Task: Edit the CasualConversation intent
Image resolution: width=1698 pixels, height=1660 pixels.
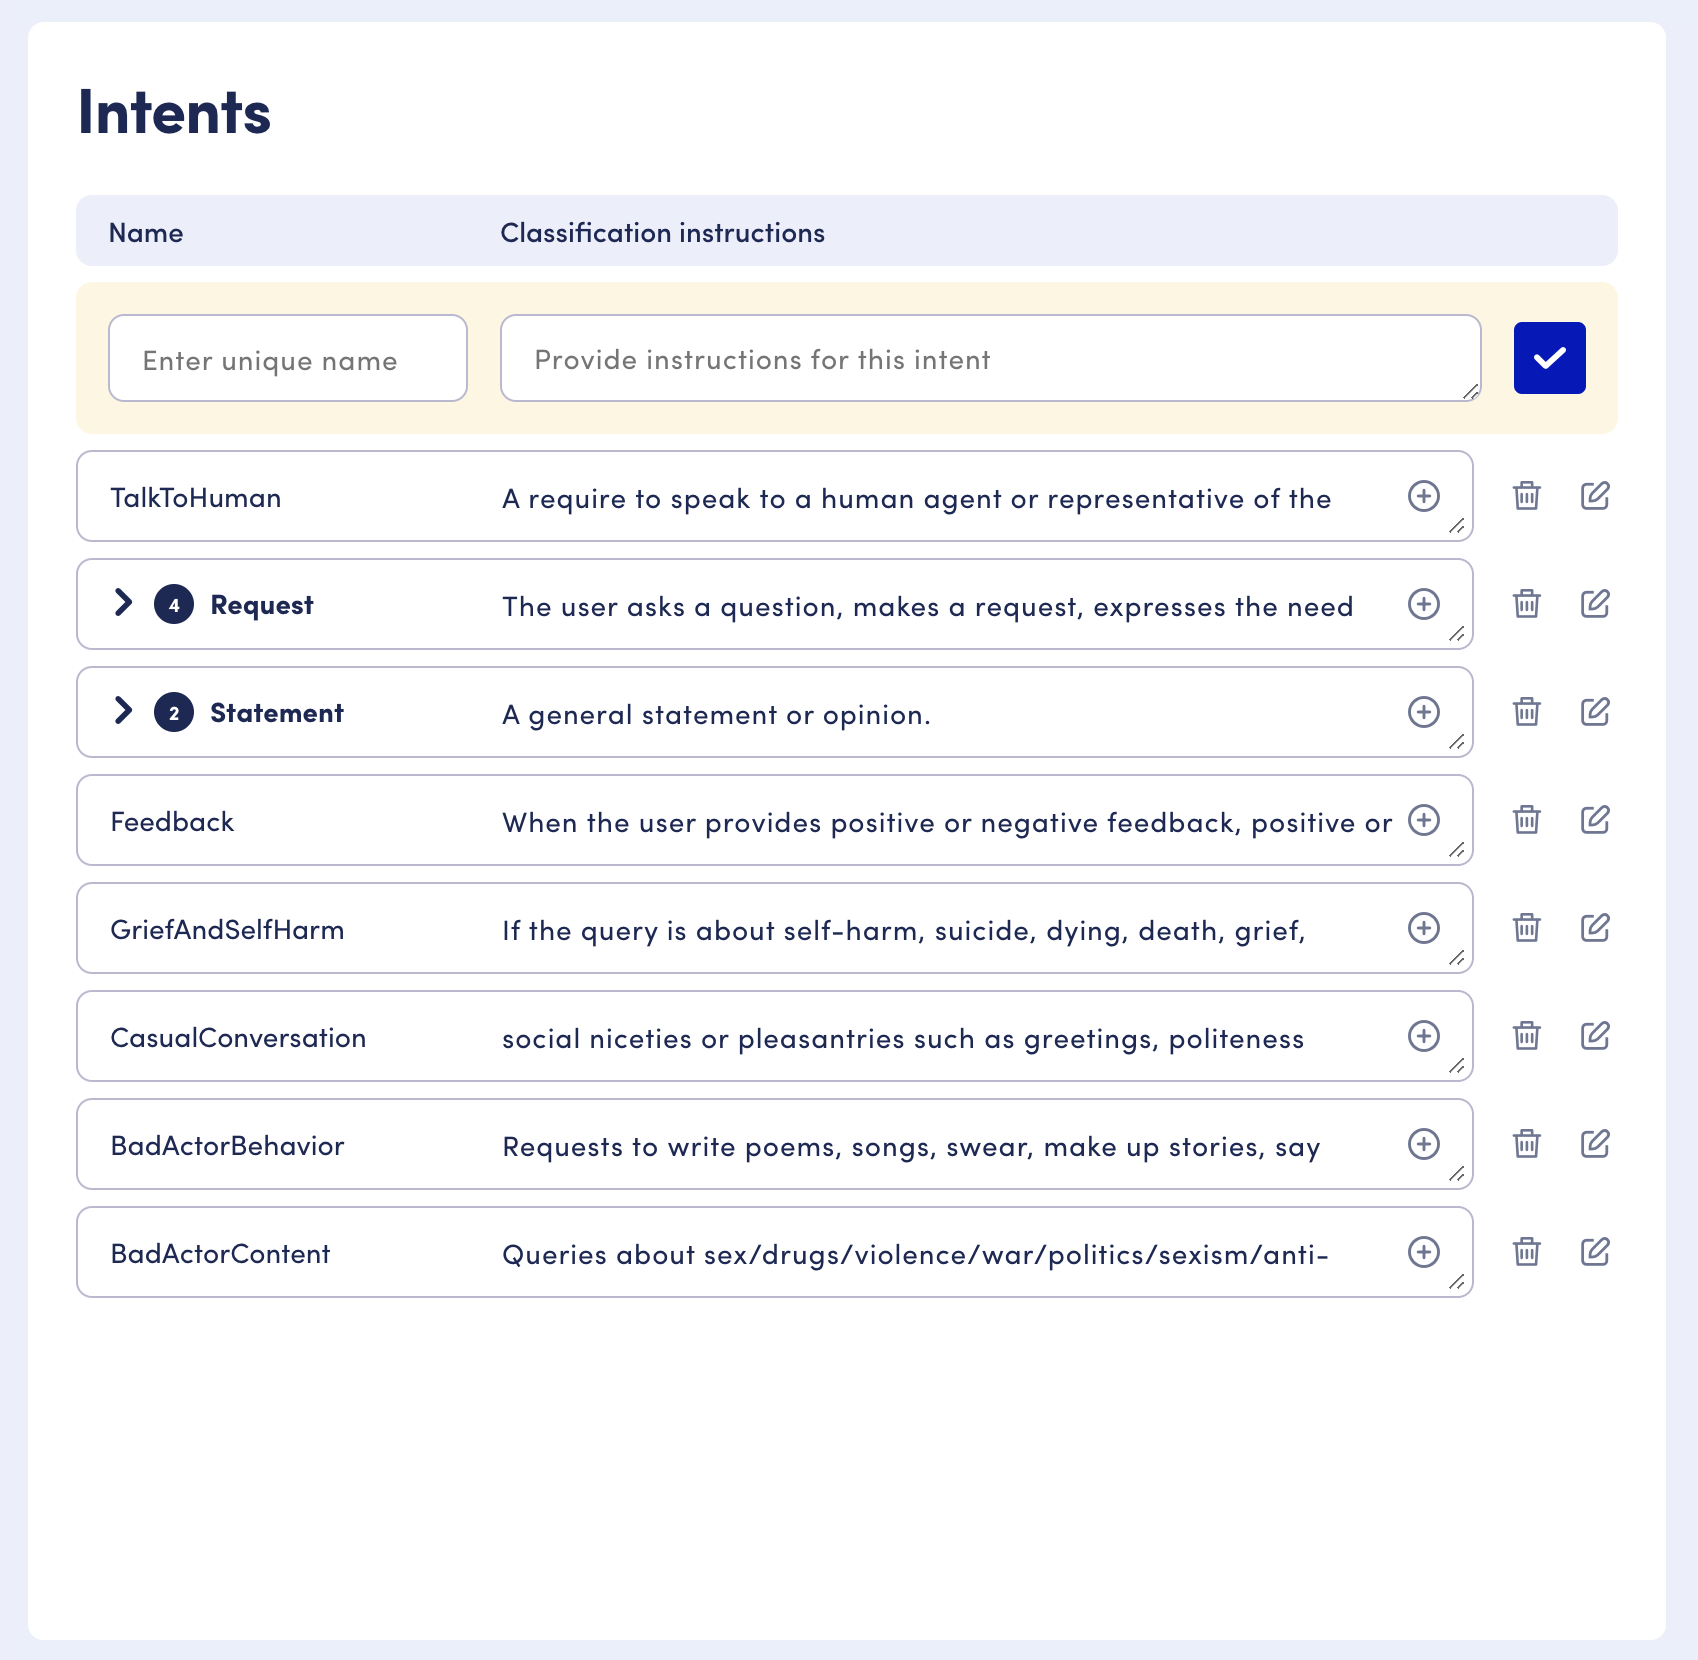Action: tap(1594, 1036)
